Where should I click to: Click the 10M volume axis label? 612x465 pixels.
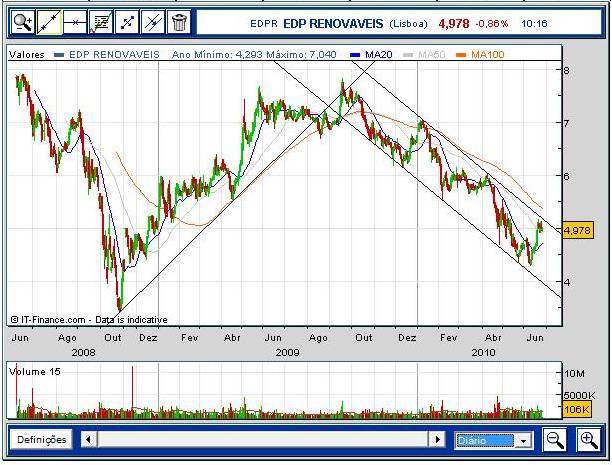tap(575, 374)
